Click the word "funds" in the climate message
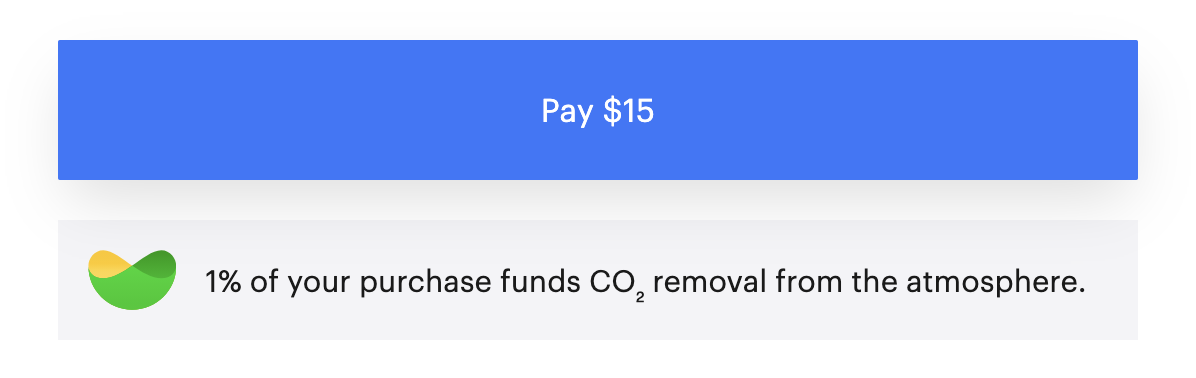This screenshot has width=1196, height=378. [541, 283]
